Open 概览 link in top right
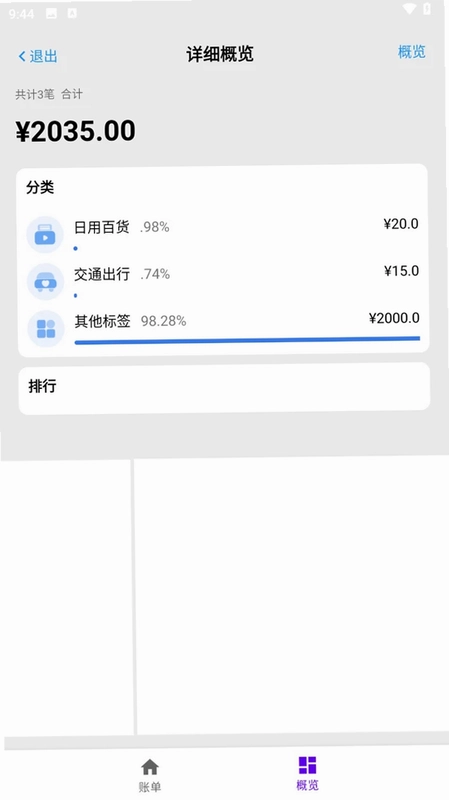 (x=412, y=52)
